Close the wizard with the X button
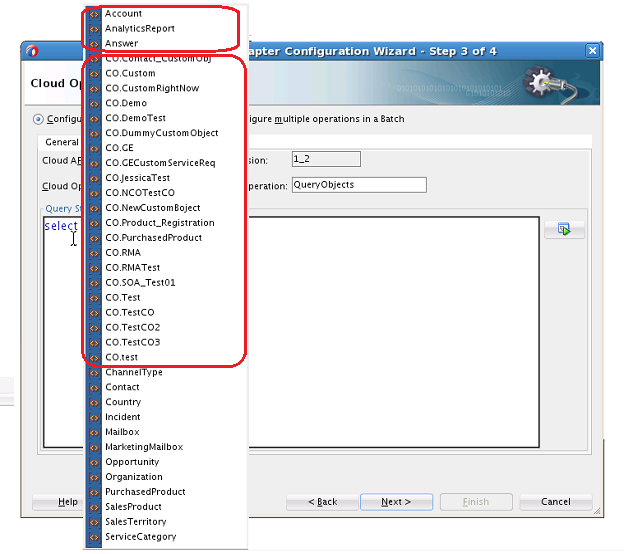Screen dimensions: 630x554 click(x=593, y=51)
